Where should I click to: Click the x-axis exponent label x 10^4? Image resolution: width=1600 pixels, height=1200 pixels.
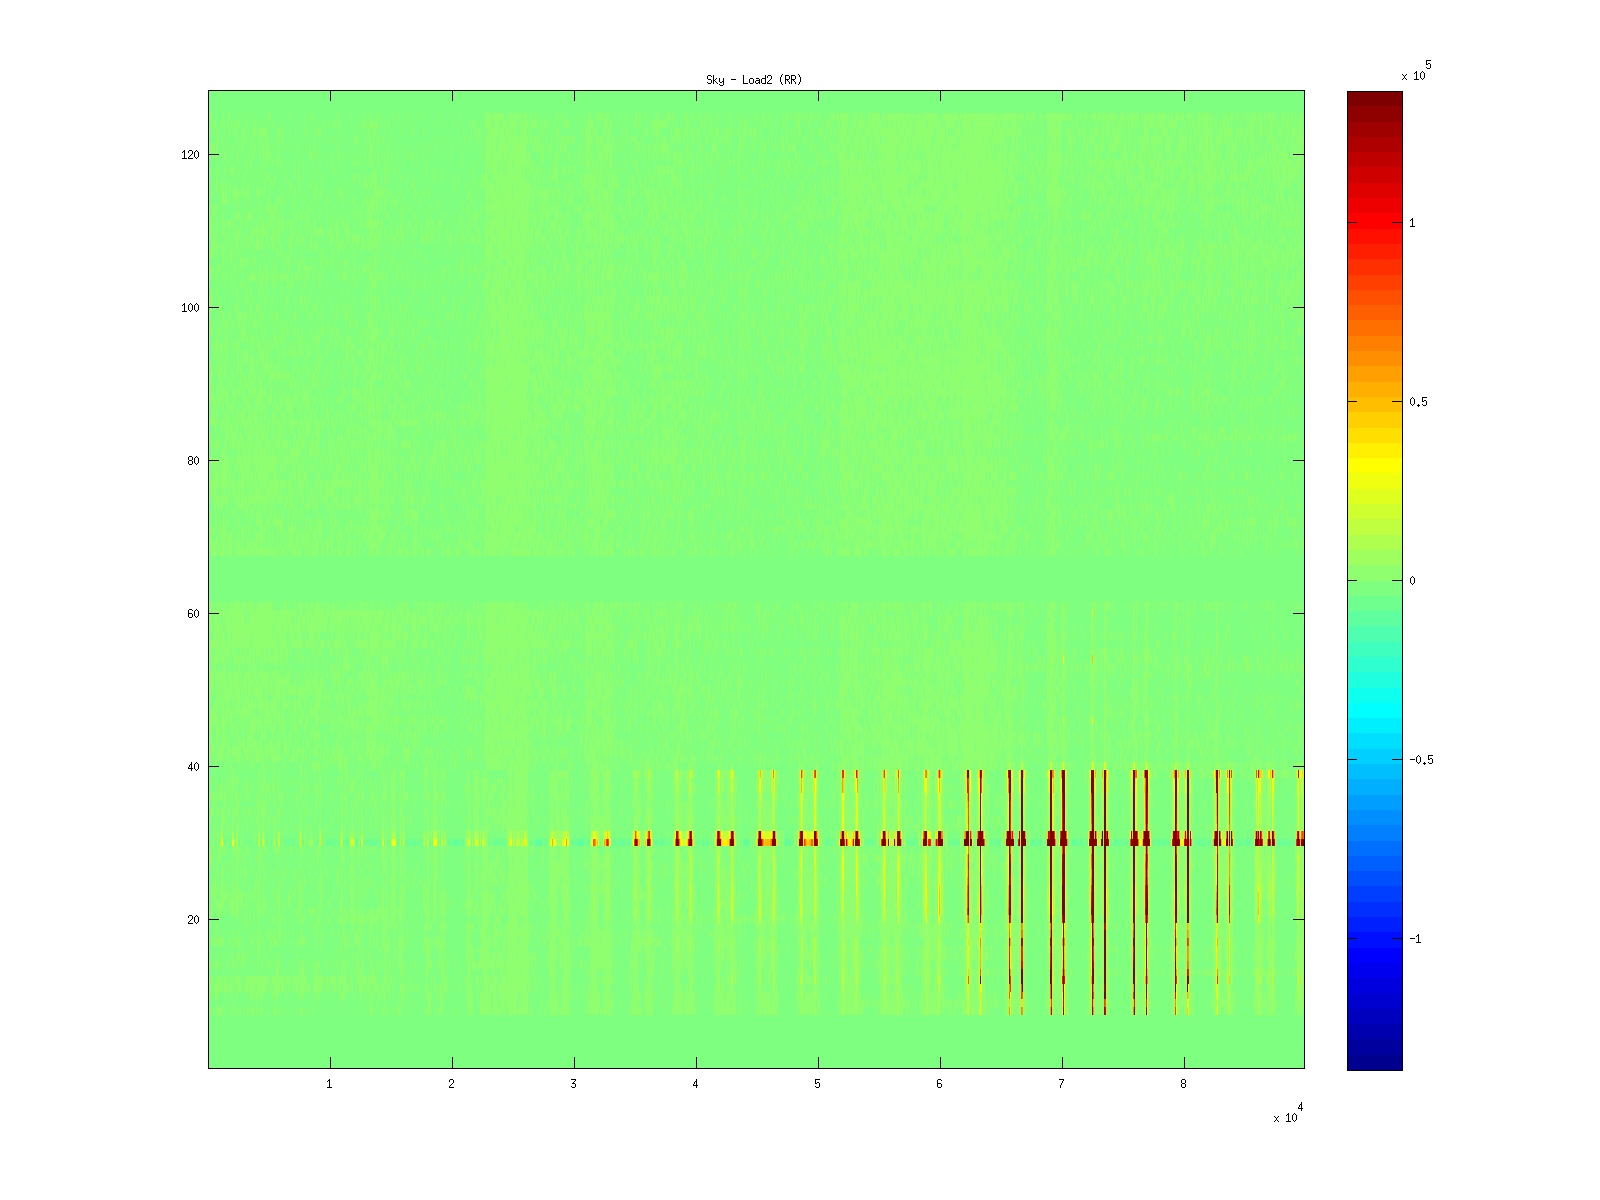point(1287,1115)
